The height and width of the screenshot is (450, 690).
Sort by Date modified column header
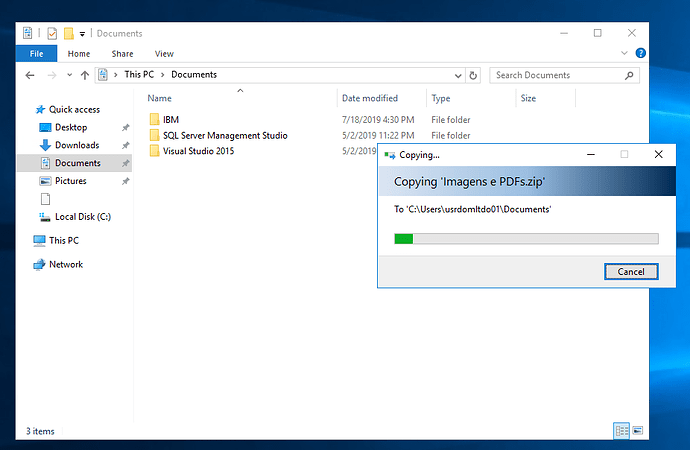point(370,98)
